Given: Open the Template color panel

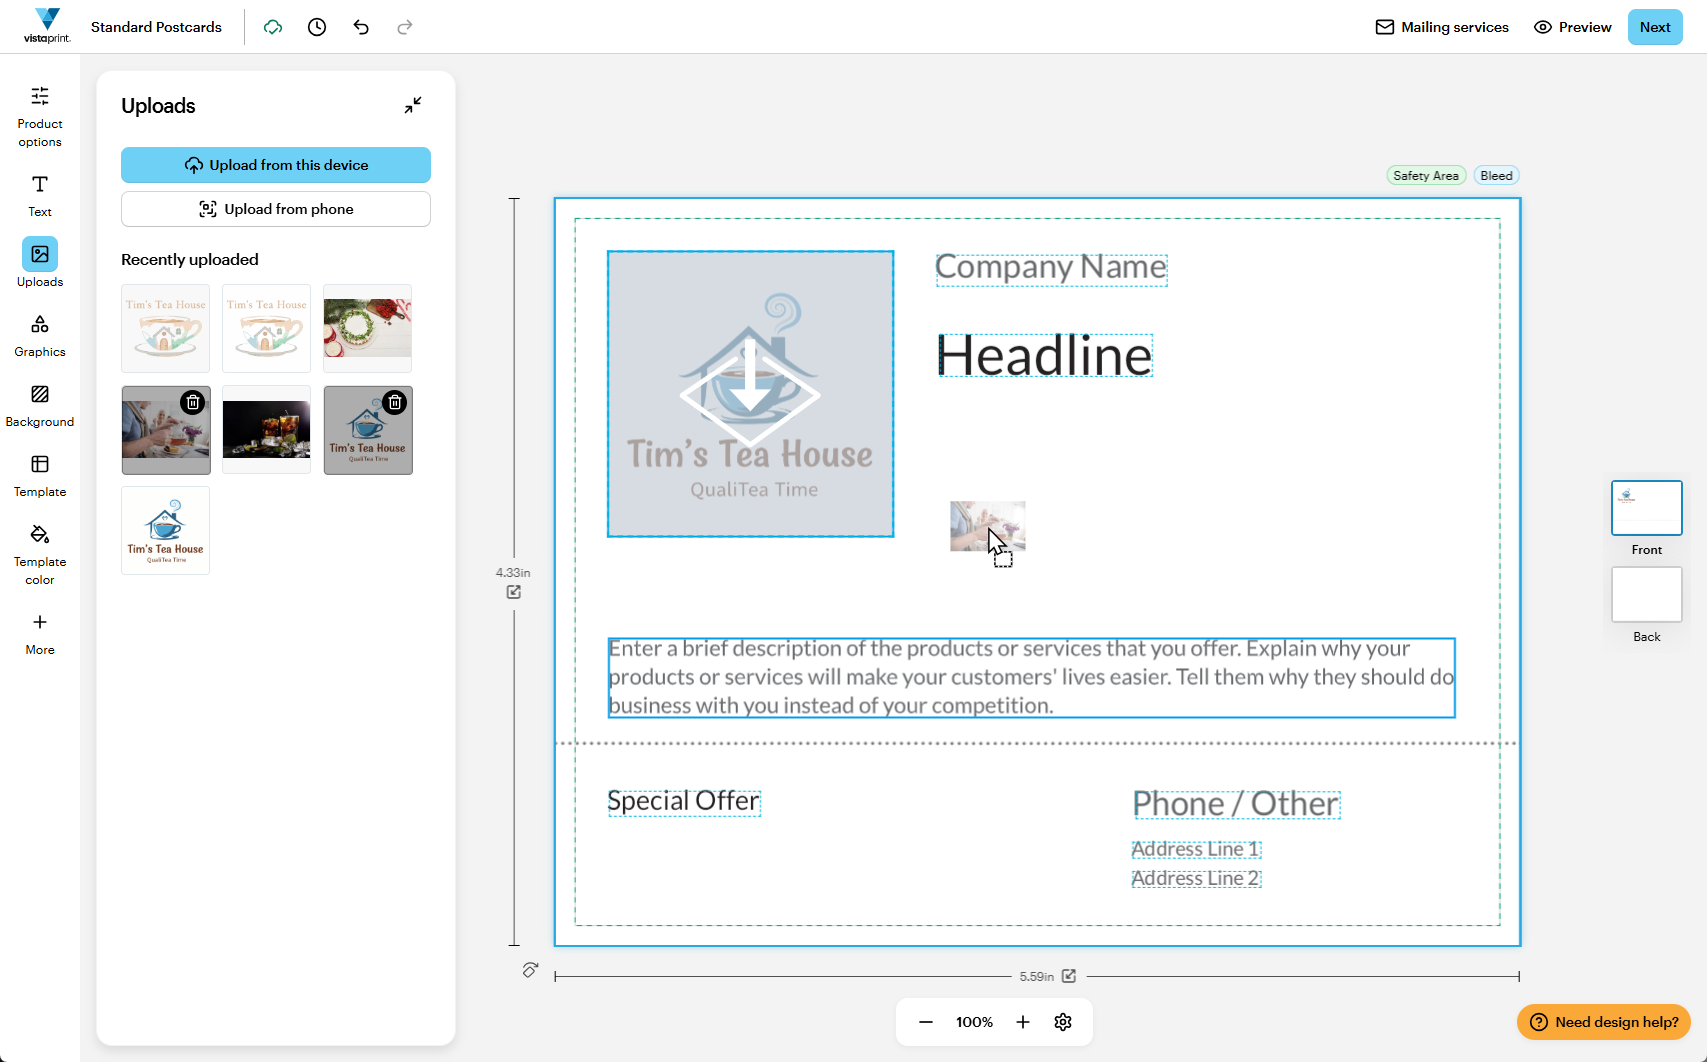Looking at the screenshot, I should coord(40,555).
